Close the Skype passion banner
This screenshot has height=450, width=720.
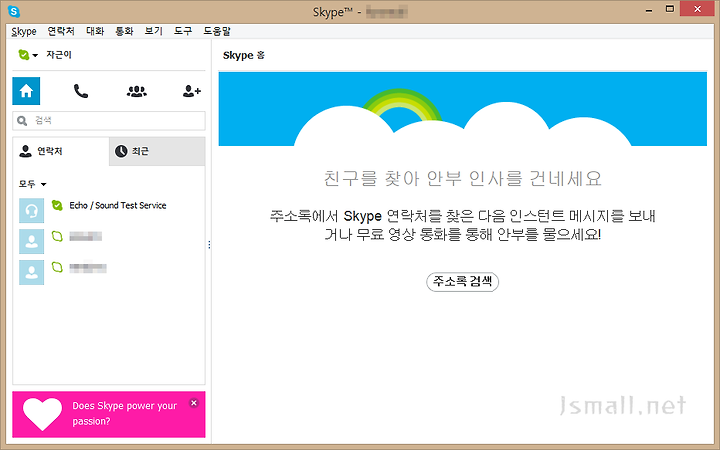194,403
